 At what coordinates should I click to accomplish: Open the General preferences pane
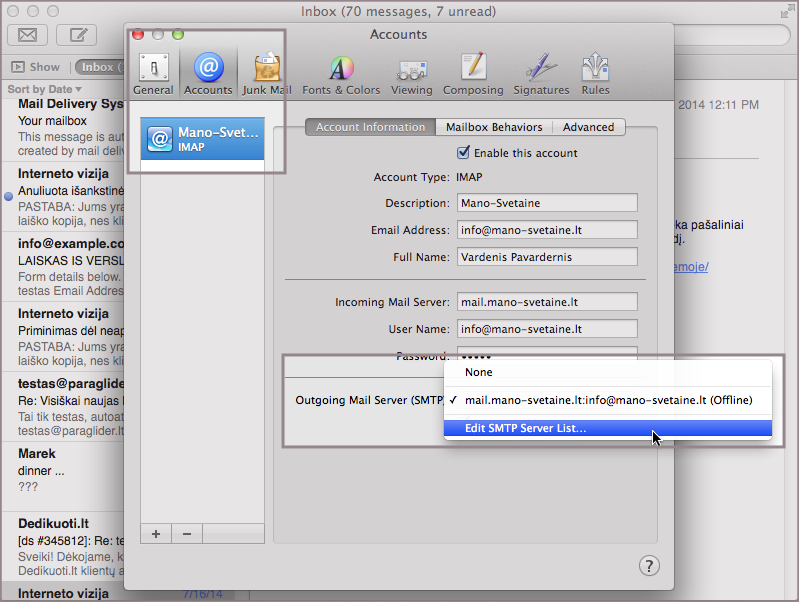pos(153,74)
